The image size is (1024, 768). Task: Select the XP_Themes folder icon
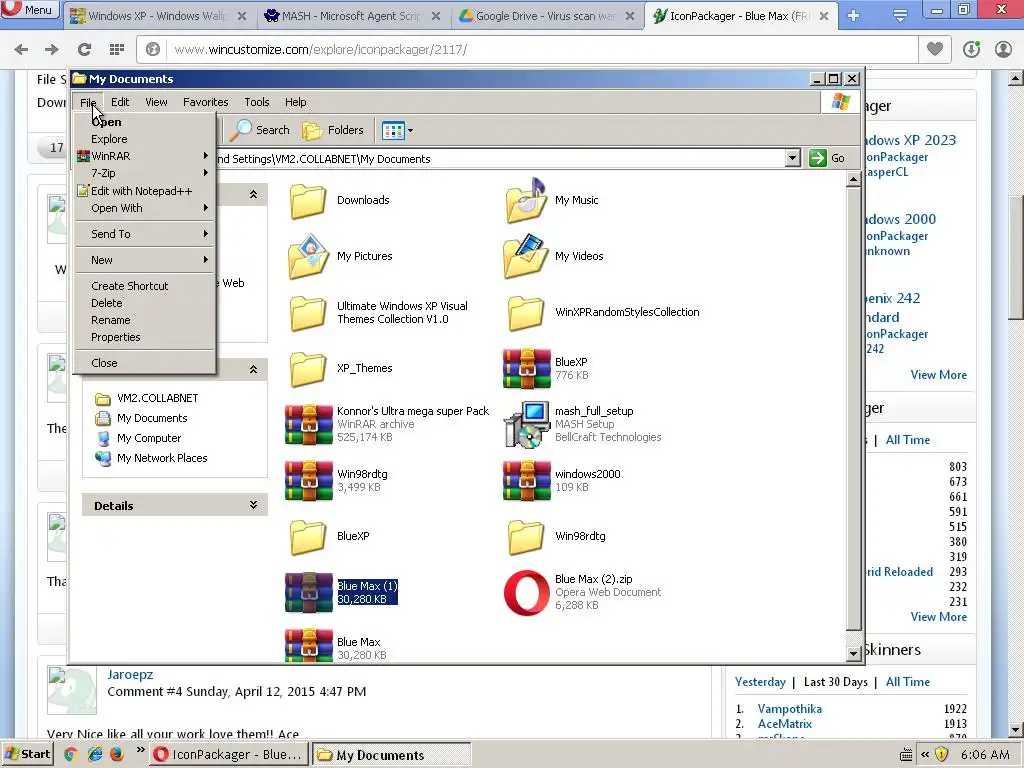click(308, 368)
